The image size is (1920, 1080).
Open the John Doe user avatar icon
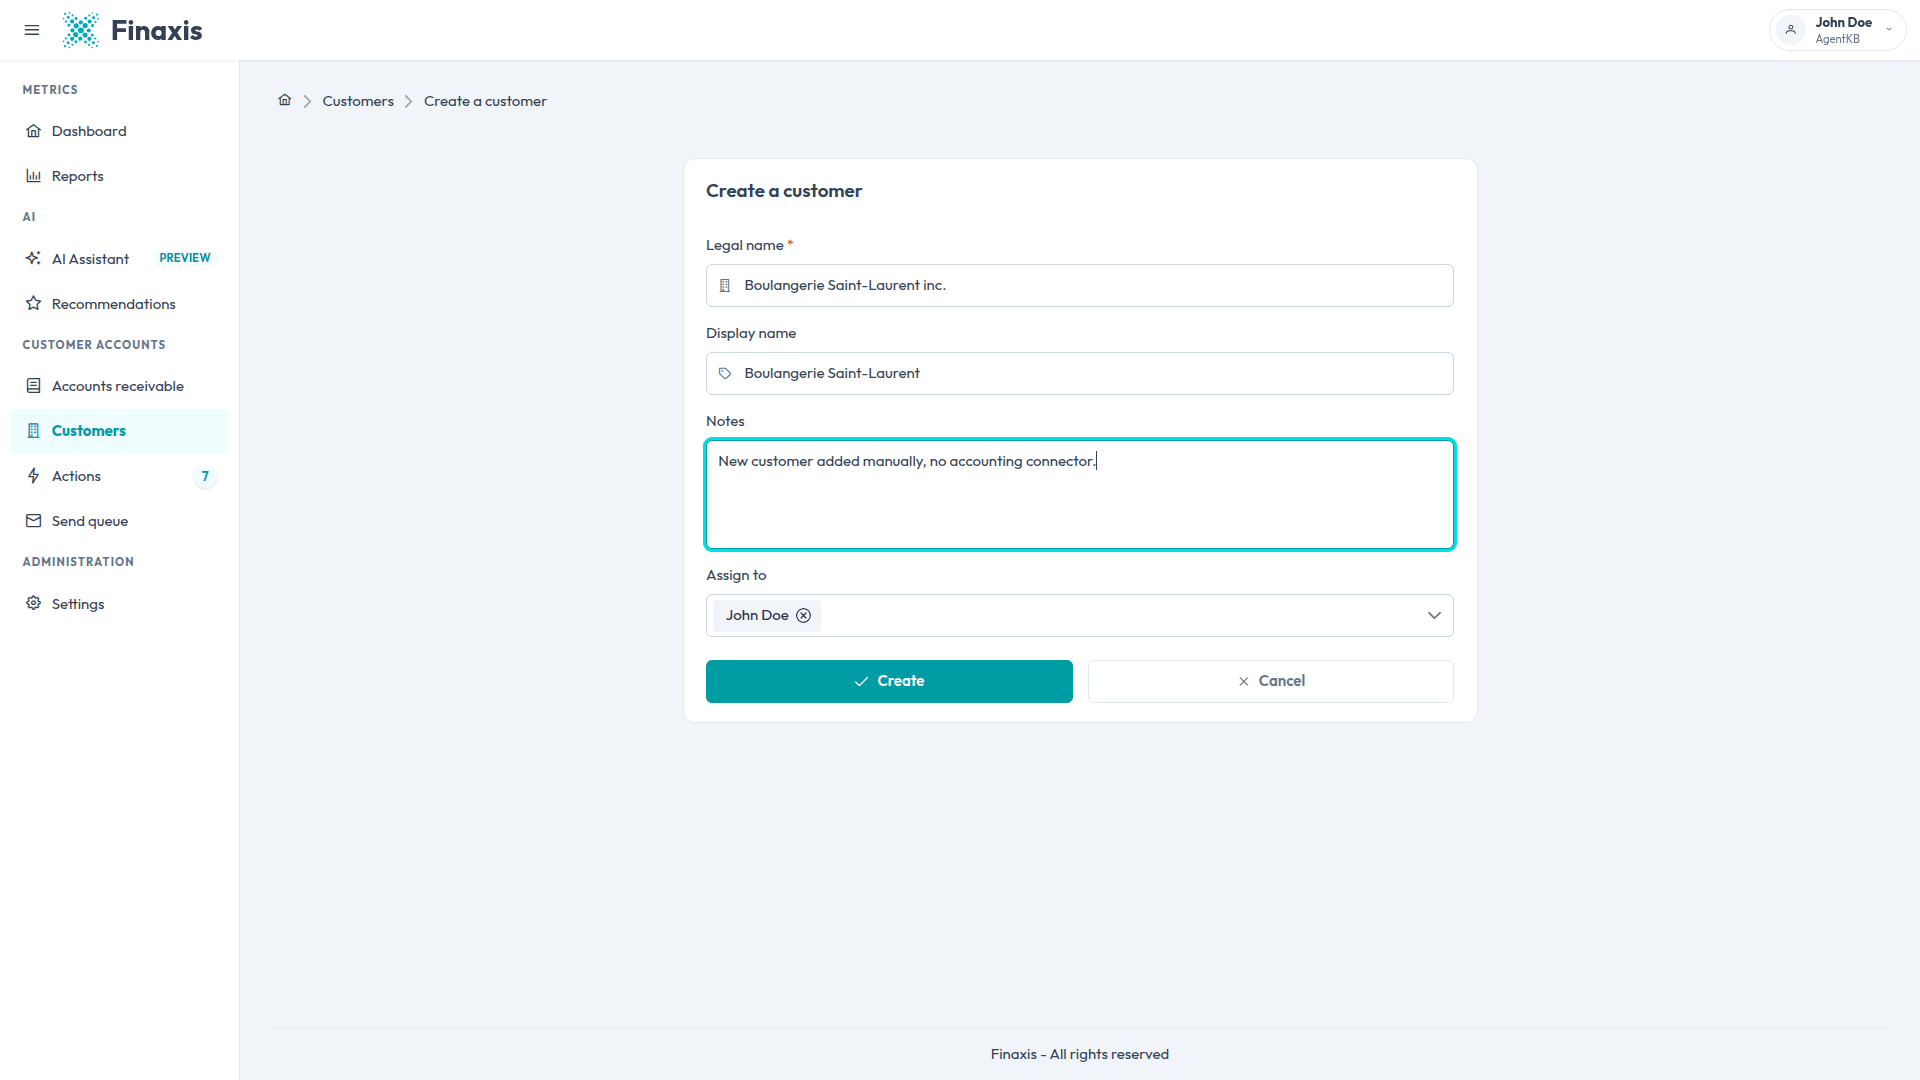point(1791,30)
